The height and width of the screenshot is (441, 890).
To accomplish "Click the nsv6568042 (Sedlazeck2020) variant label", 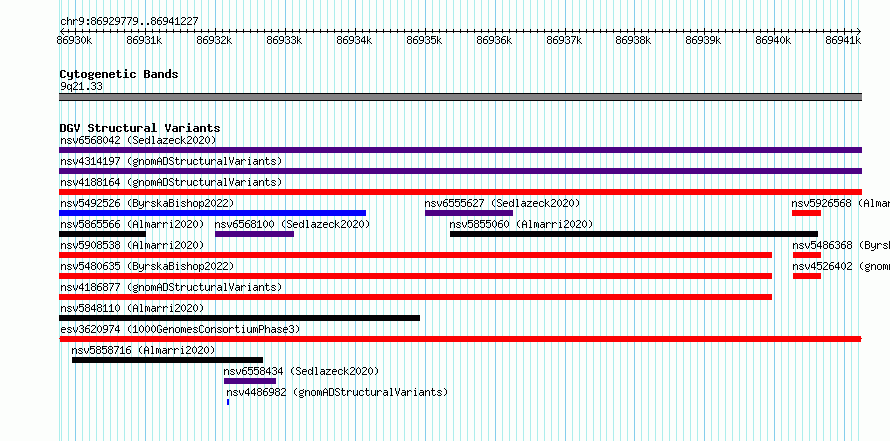I will [x=138, y=140].
